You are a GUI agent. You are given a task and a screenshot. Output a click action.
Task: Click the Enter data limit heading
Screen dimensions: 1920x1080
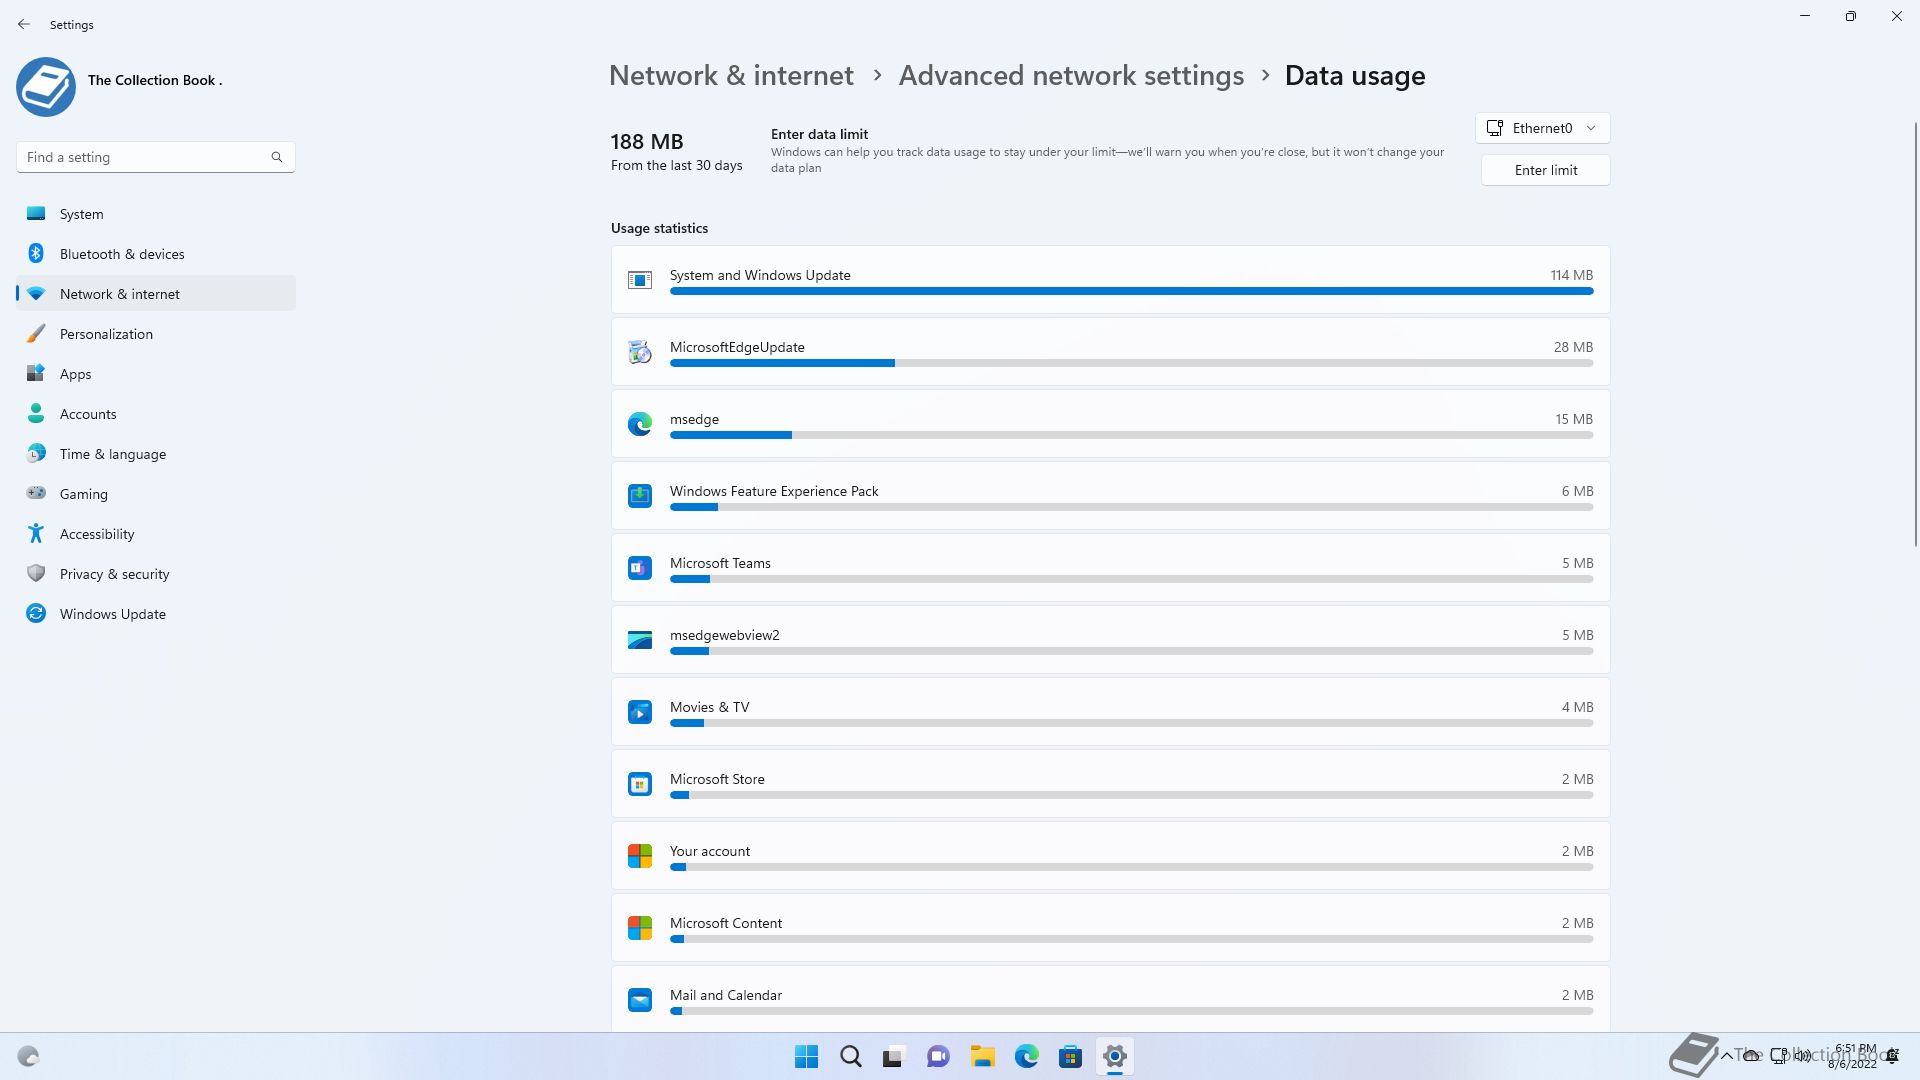pos(819,134)
